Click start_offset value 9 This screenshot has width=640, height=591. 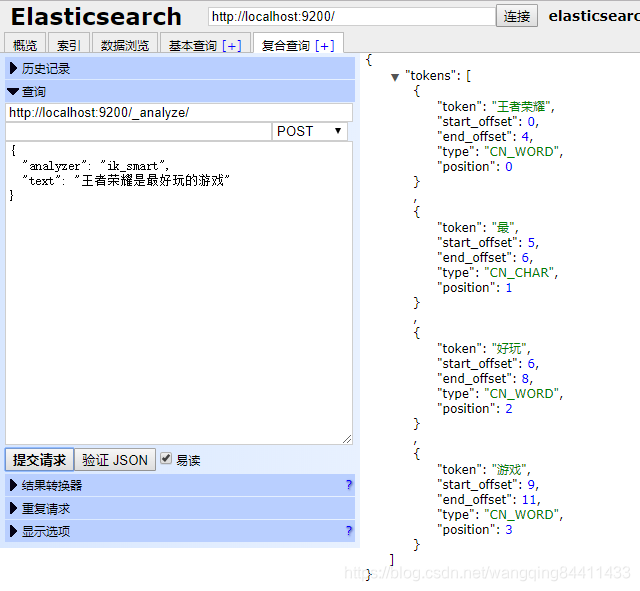click(x=531, y=485)
